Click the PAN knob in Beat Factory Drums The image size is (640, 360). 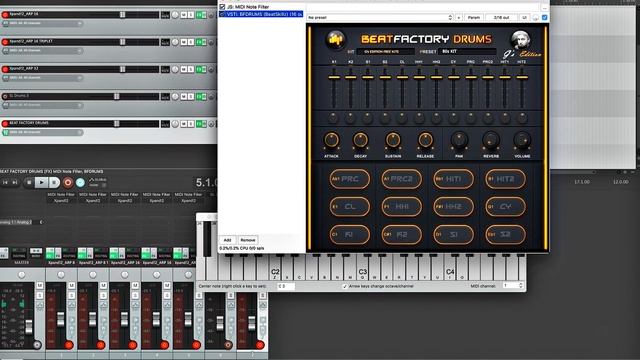coord(459,140)
